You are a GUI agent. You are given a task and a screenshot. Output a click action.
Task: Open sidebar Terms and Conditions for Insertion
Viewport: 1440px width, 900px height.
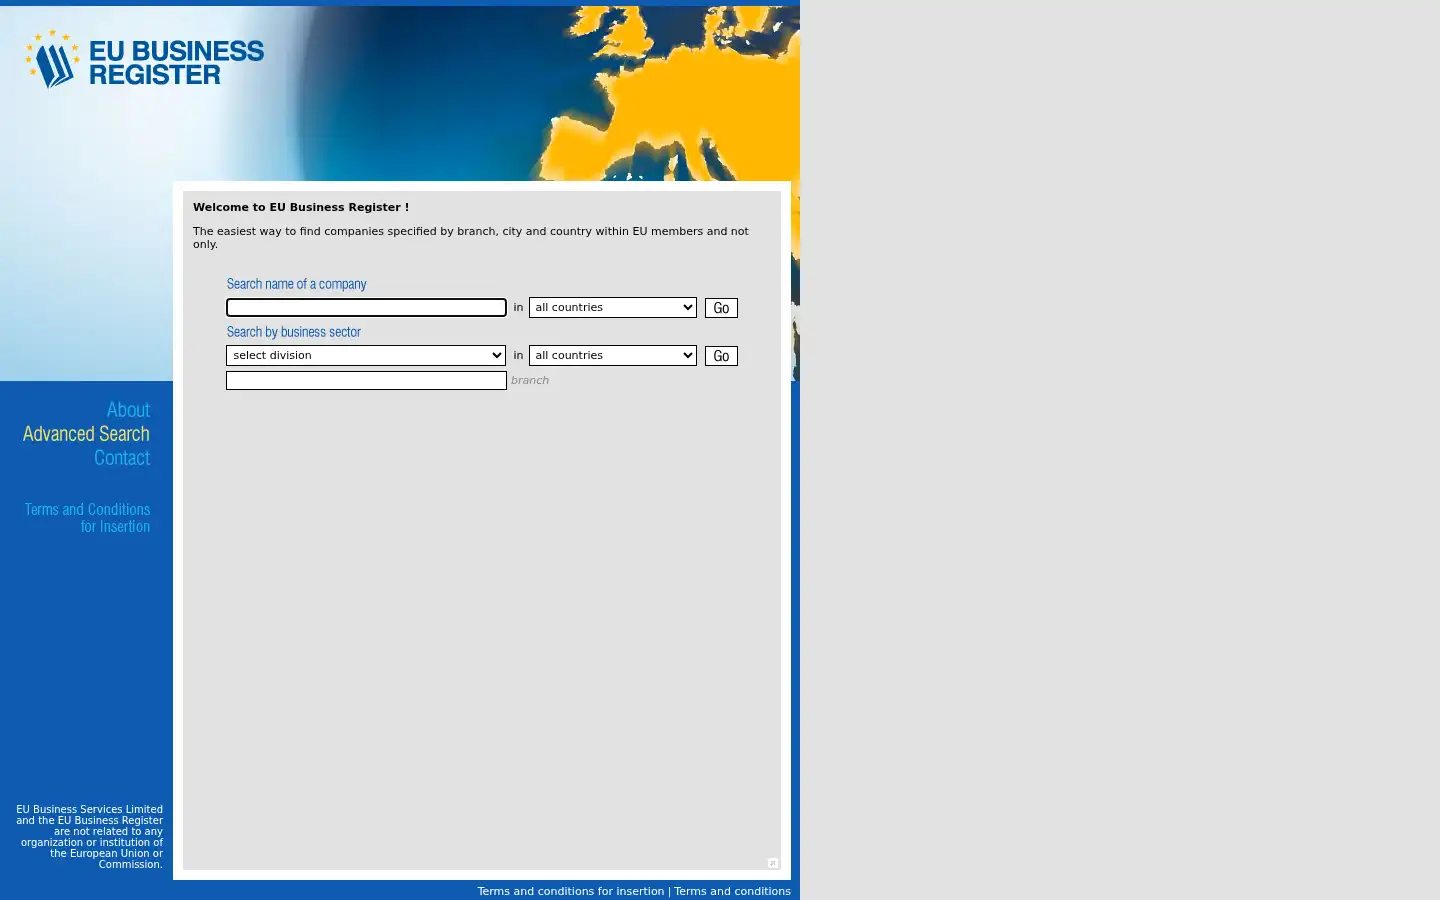[88, 518]
